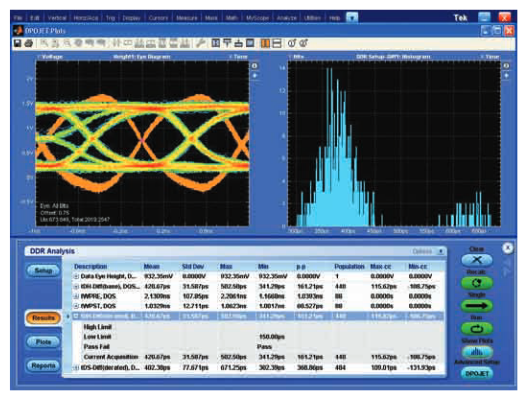Click the plus icon beside the histogram plot
The width and height of the screenshot is (528, 397).
[506, 76]
